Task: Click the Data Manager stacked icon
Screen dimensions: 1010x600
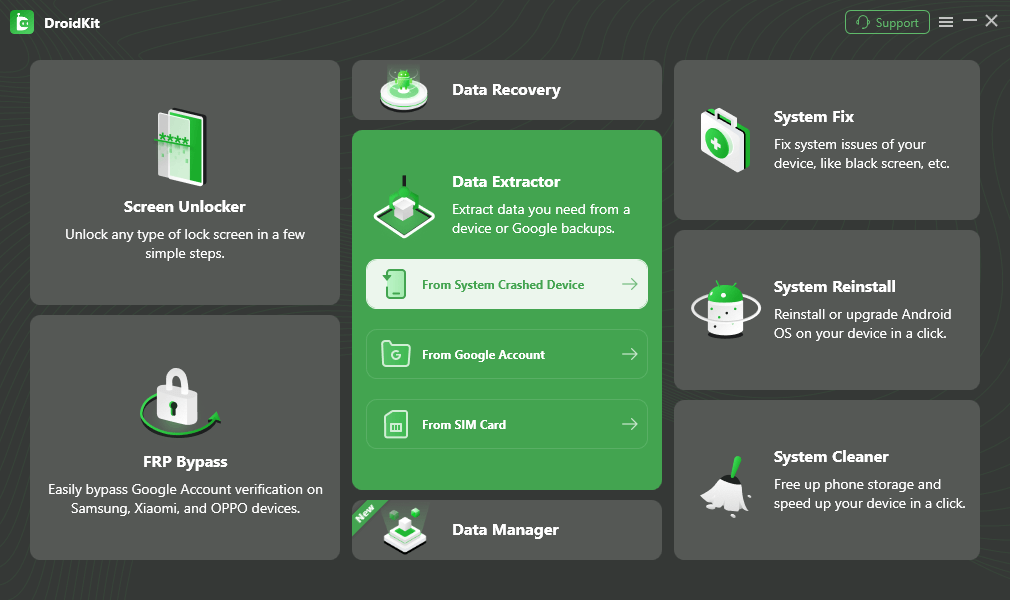Action: click(x=405, y=530)
